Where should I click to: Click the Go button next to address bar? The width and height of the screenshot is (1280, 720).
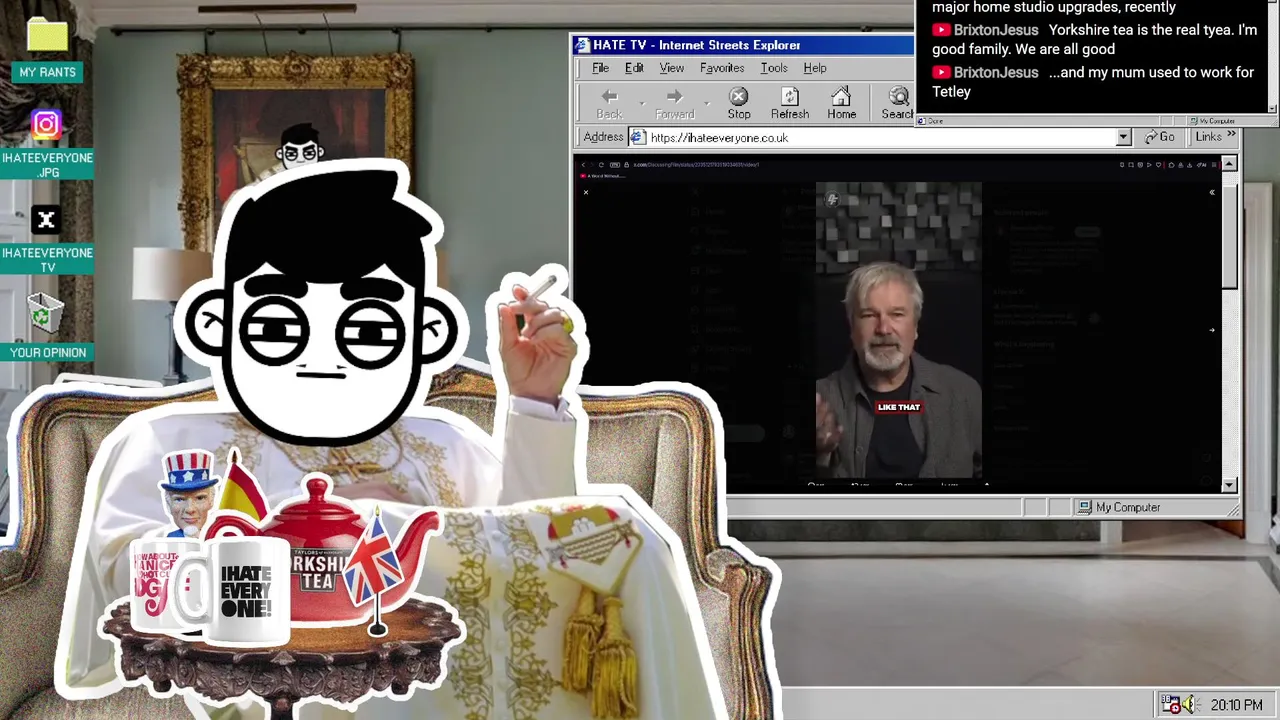[1160, 137]
